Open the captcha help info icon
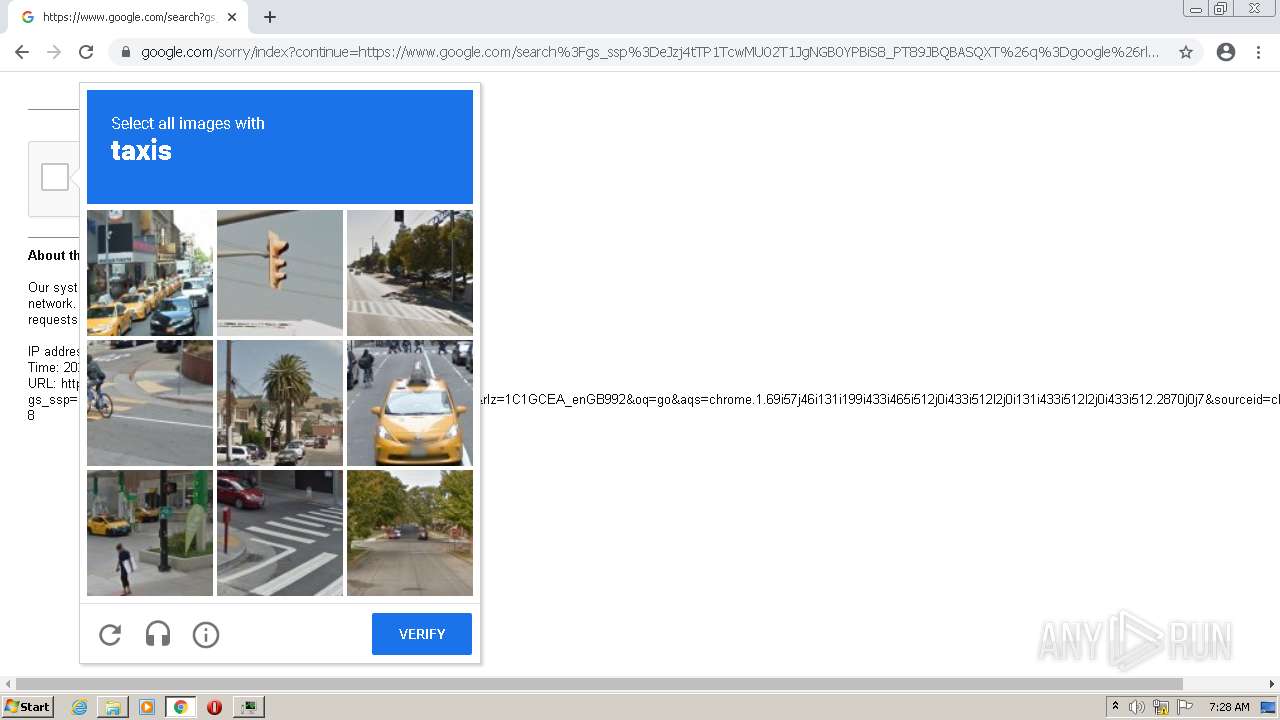 point(206,634)
